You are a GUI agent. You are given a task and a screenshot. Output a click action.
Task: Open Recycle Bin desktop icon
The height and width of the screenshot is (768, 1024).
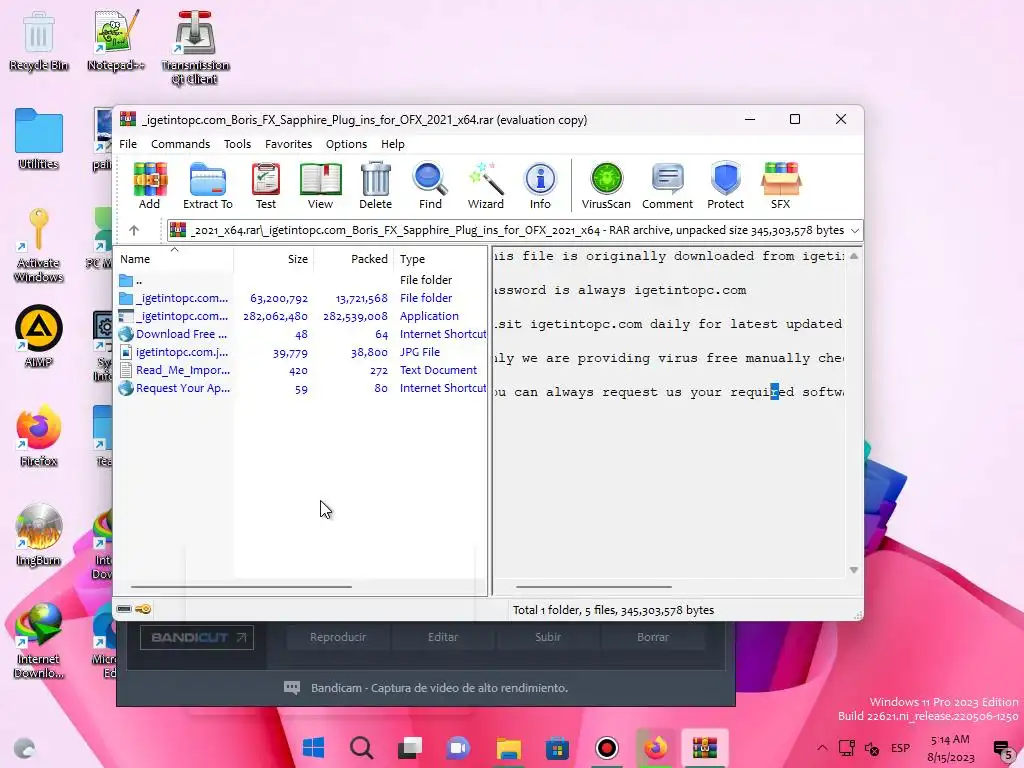click(39, 40)
